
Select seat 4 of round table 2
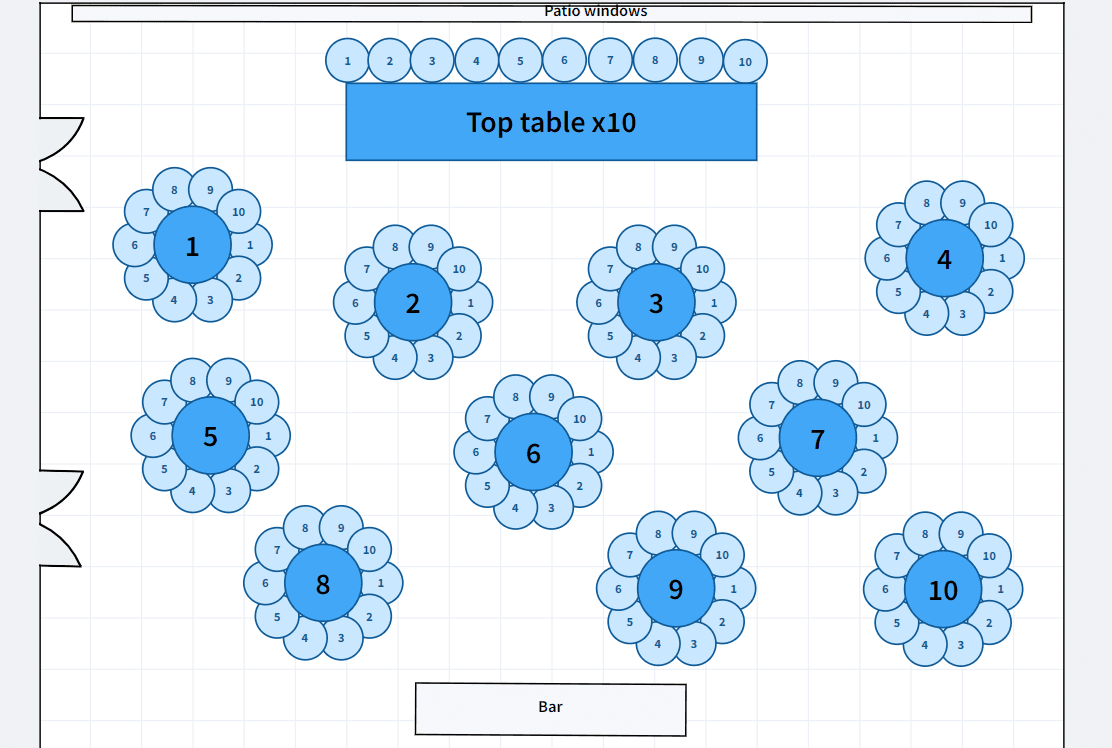point(395,357)
